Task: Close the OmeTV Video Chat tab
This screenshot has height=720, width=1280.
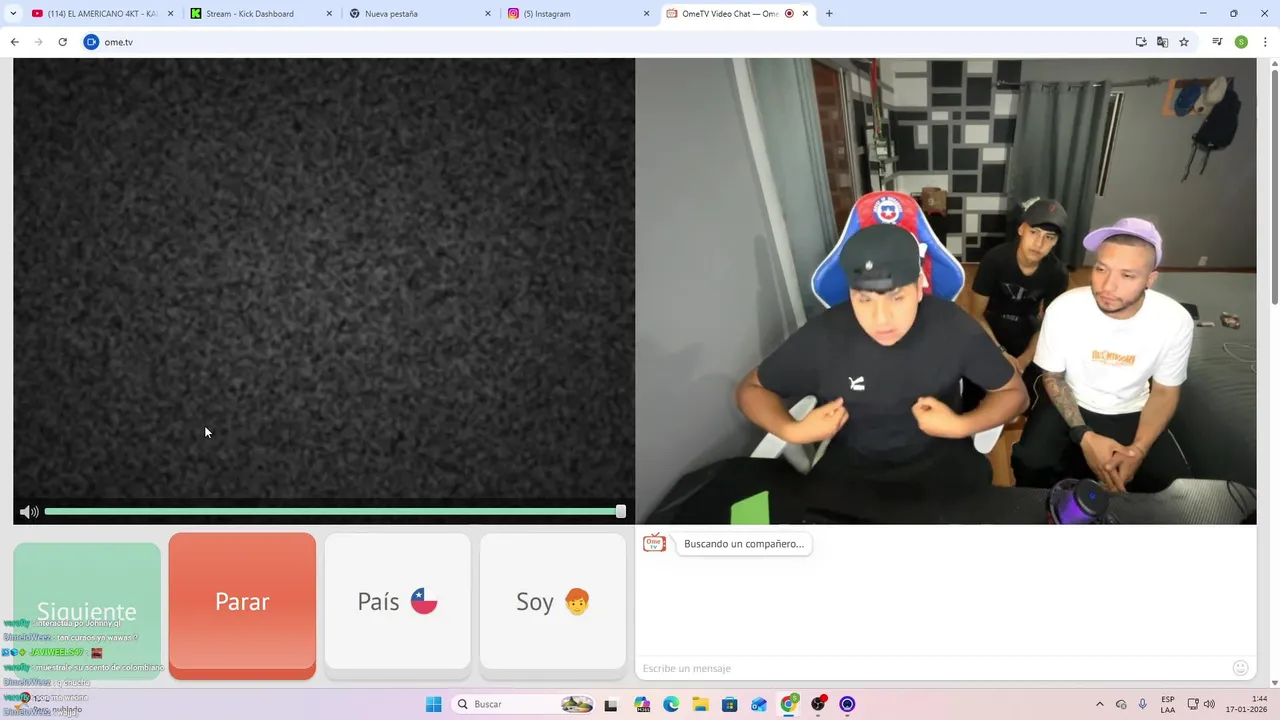Action: (805, 14)
